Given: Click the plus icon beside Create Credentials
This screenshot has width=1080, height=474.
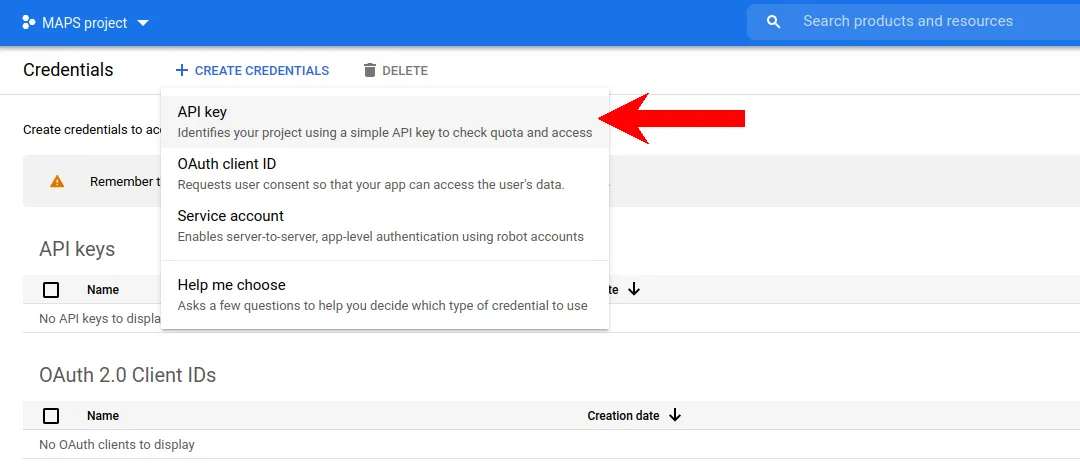Looking at the screenshot, I should (x=181, y=70).
